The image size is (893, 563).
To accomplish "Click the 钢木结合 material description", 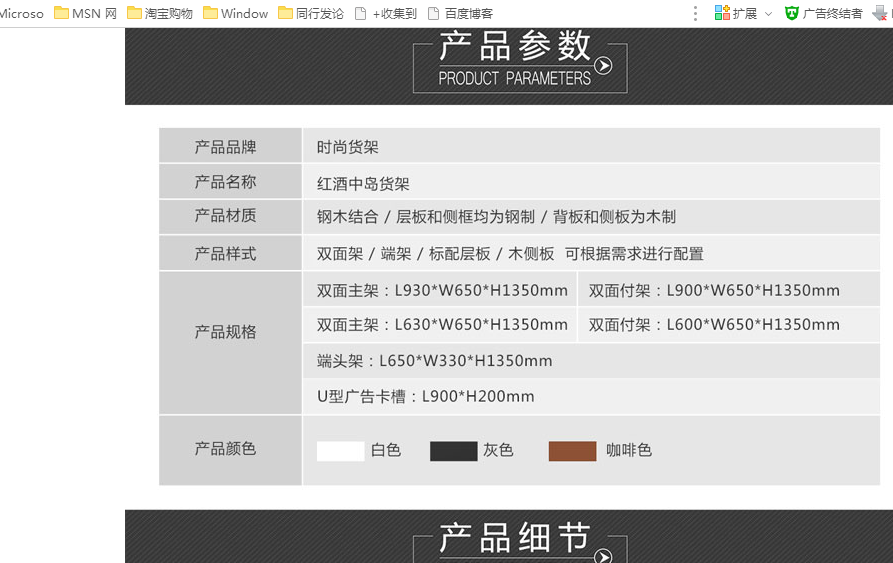I will [x=496, y=217].
